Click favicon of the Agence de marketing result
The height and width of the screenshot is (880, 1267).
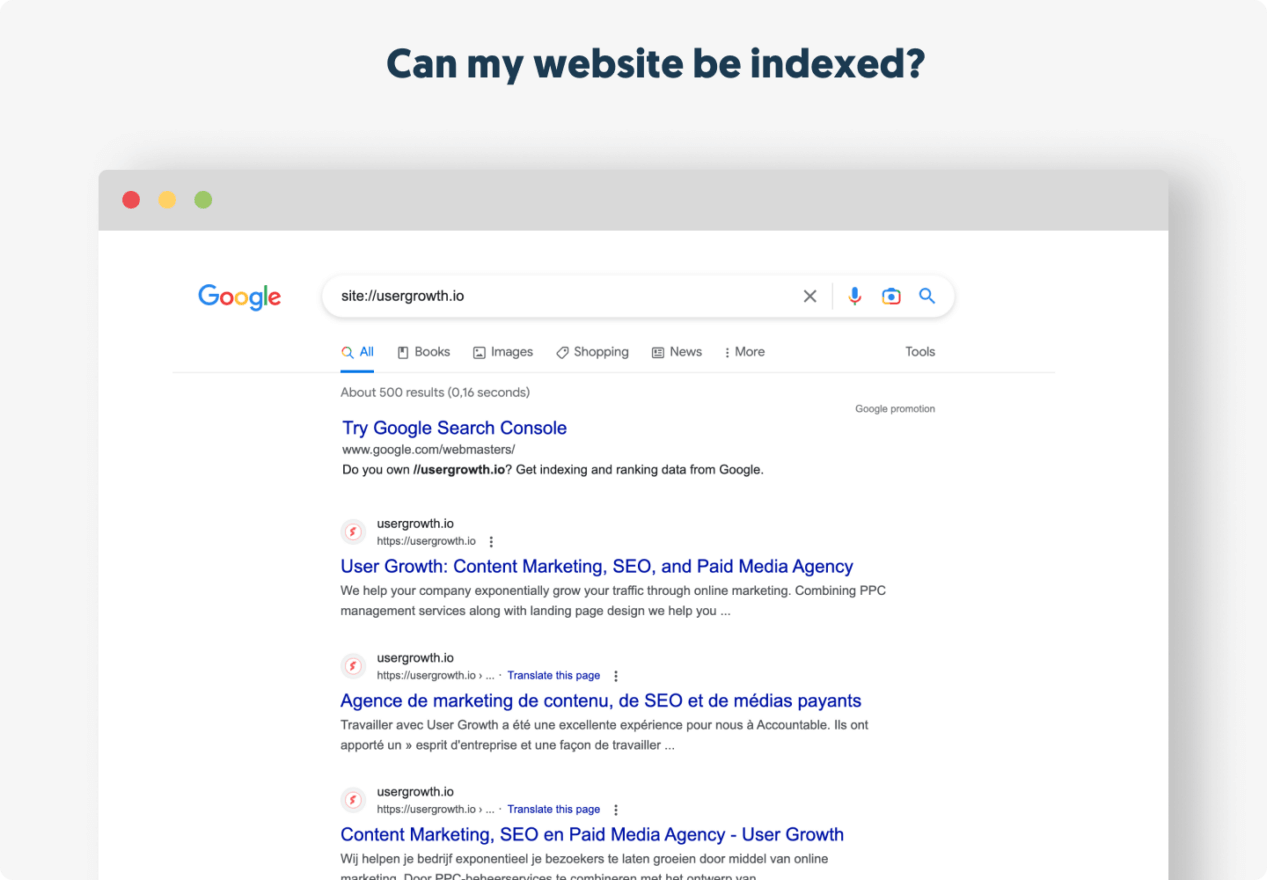coord(353,666)
